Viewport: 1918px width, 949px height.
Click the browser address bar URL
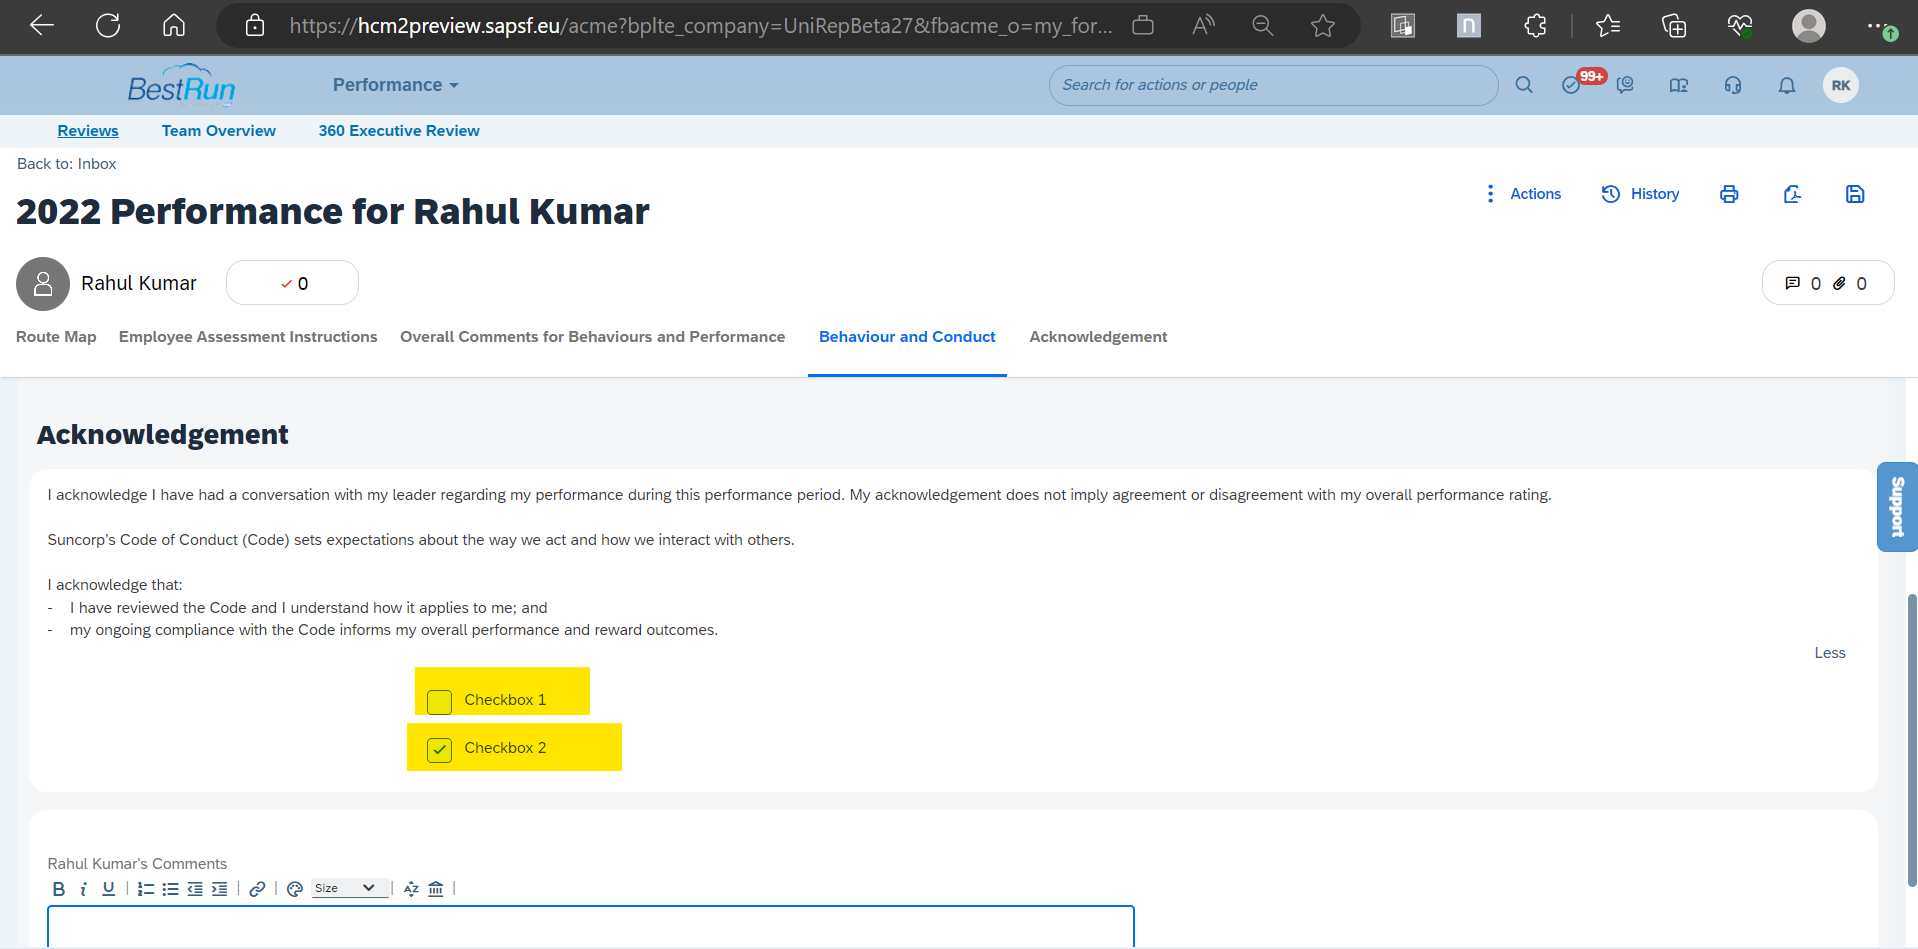pos(700,25)
